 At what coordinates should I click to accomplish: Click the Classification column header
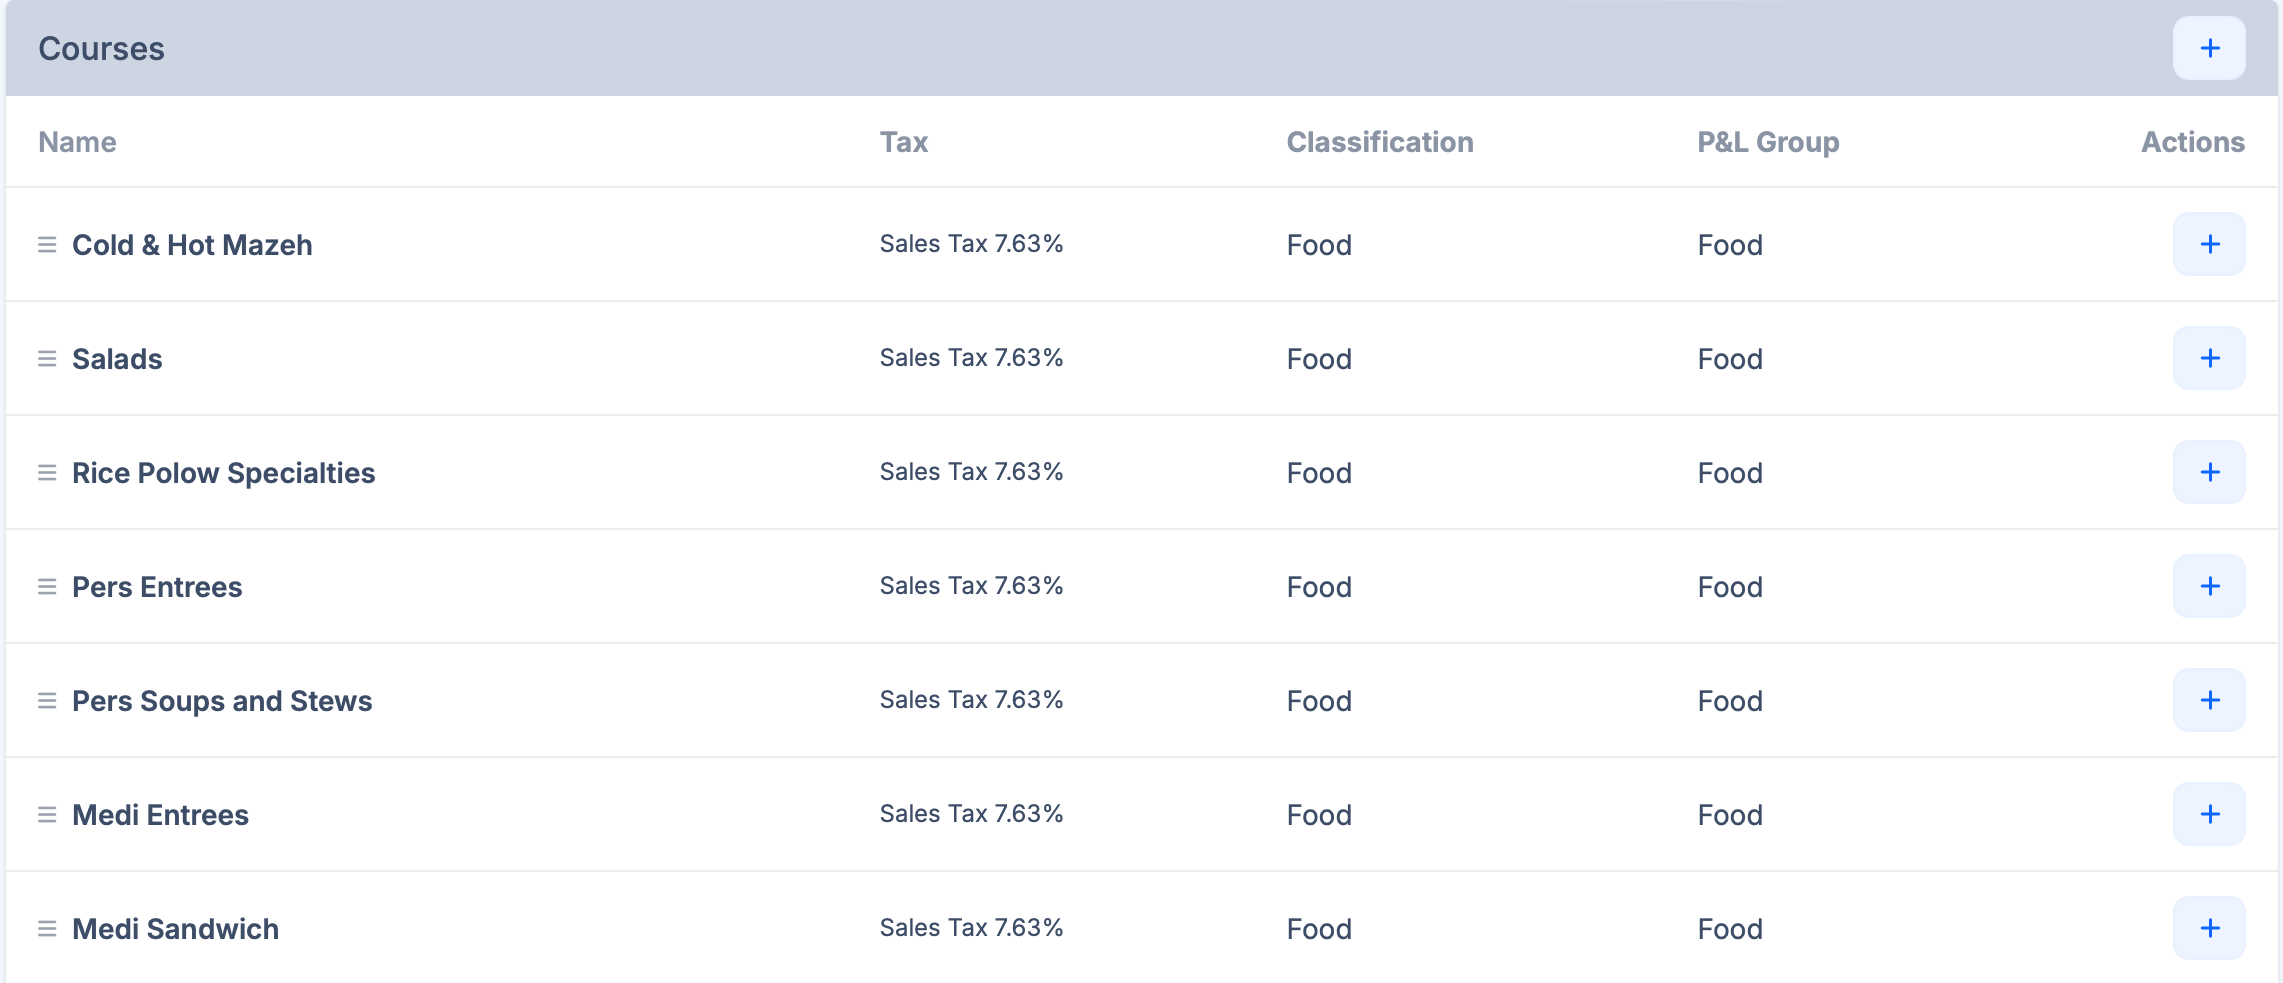1379,142
